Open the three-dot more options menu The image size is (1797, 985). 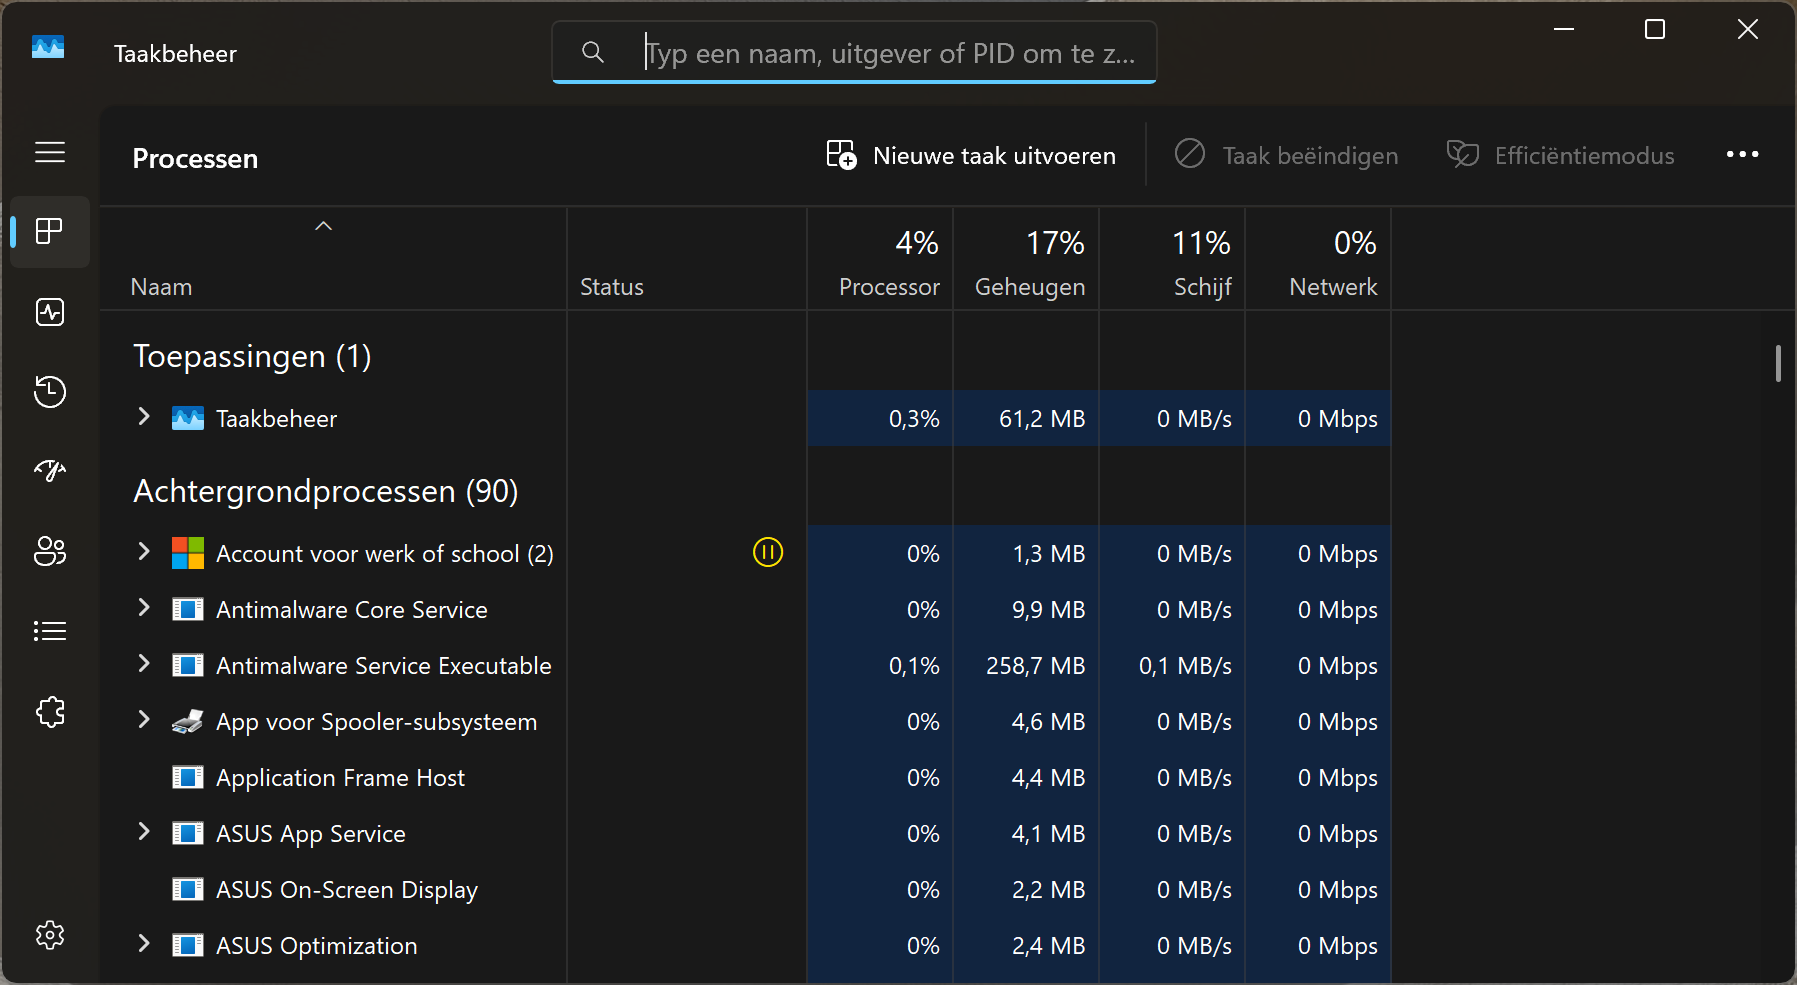tap(1742, 155)
